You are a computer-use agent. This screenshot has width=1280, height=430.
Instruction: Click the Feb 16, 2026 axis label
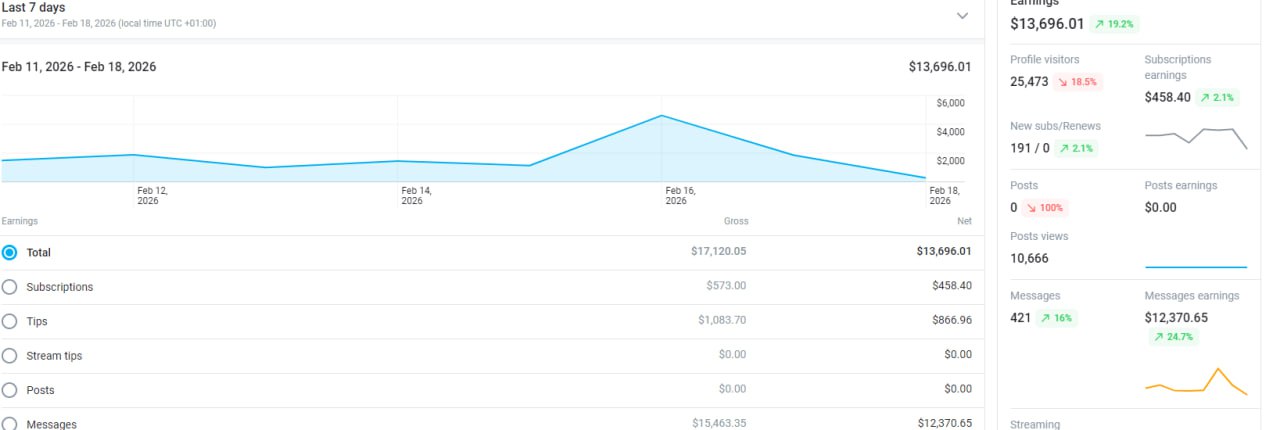point(681,195)
